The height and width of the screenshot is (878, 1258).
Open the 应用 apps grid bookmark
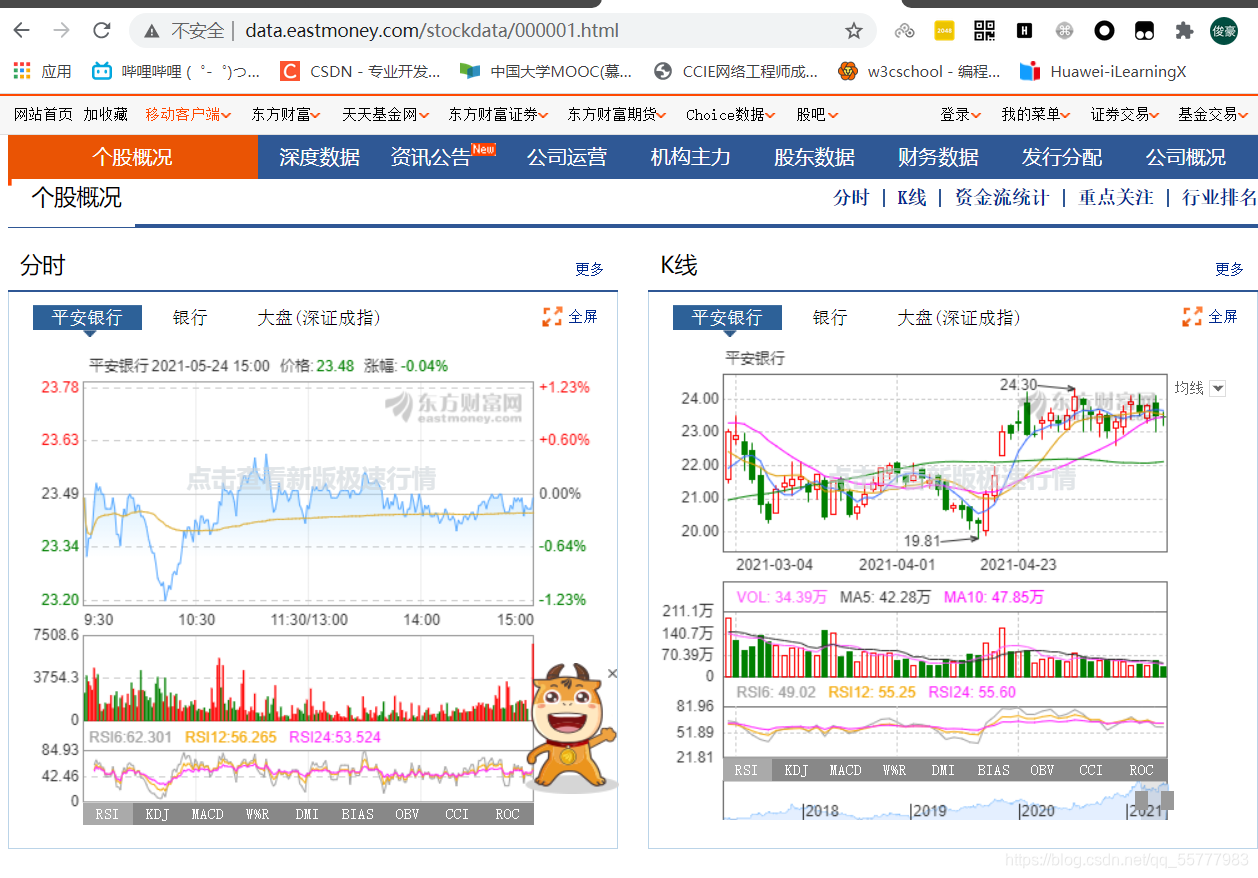[x=42, y=71]
